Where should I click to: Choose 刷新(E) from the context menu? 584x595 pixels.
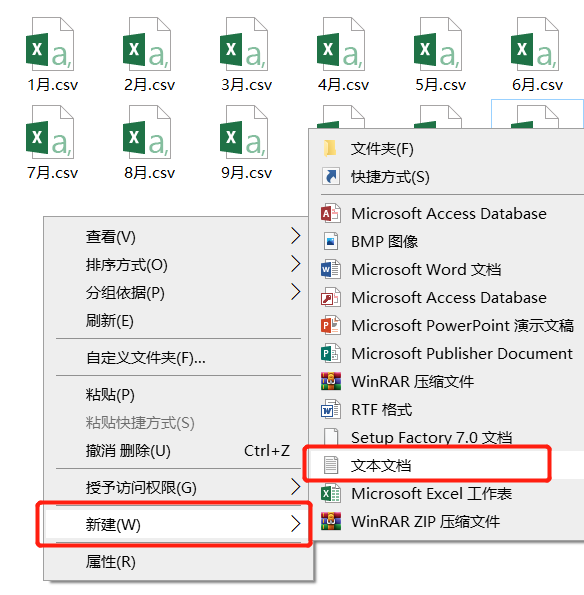[x=109, y=321]
